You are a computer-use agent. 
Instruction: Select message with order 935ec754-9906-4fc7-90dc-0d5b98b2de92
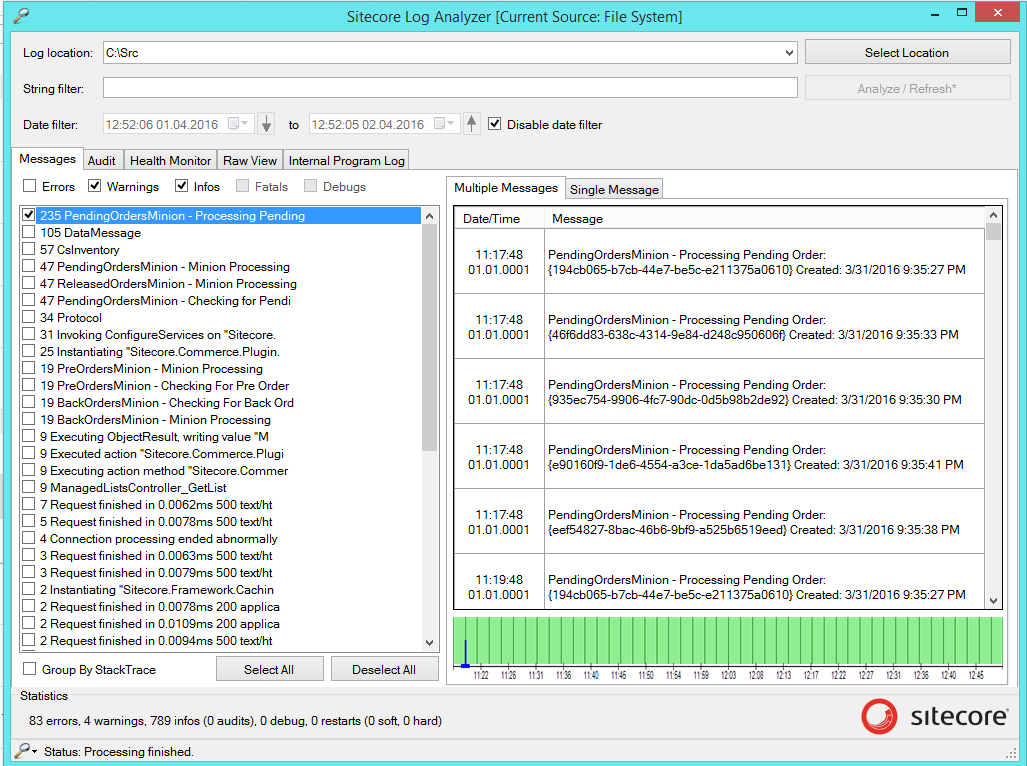click(719, 392)
